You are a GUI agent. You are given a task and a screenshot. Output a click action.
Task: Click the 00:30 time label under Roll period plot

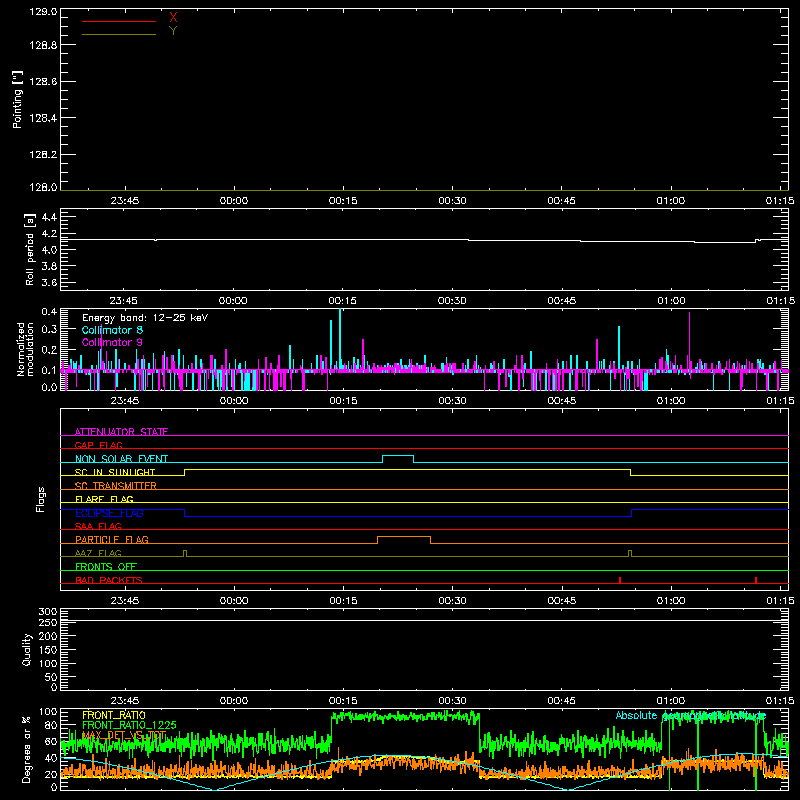click(x=452, y=301)
